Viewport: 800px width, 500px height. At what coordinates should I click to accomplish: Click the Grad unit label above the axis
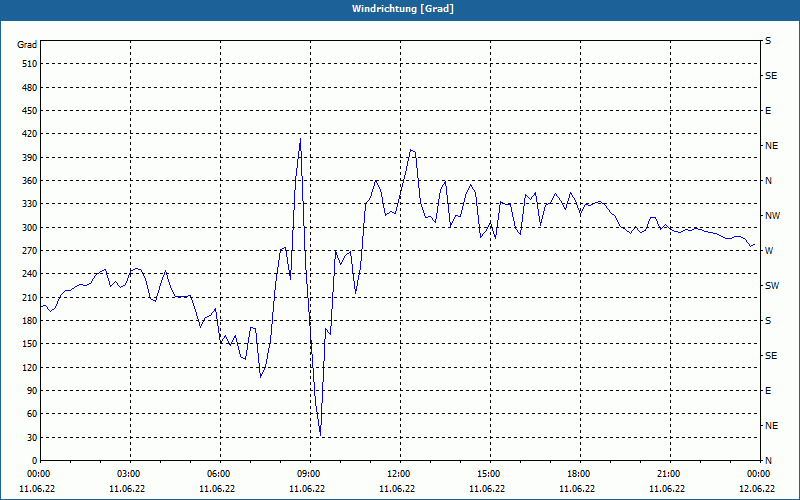click(27, 45)
